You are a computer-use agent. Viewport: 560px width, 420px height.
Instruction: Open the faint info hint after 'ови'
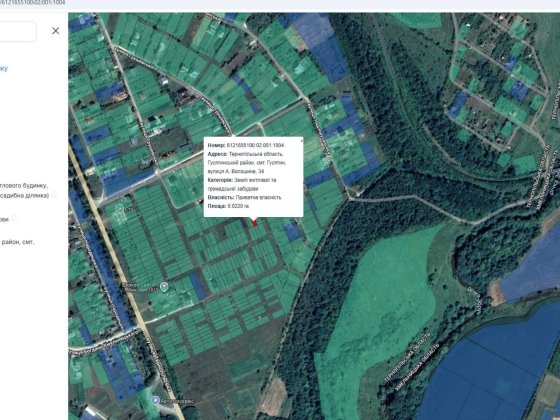[14, 218]
